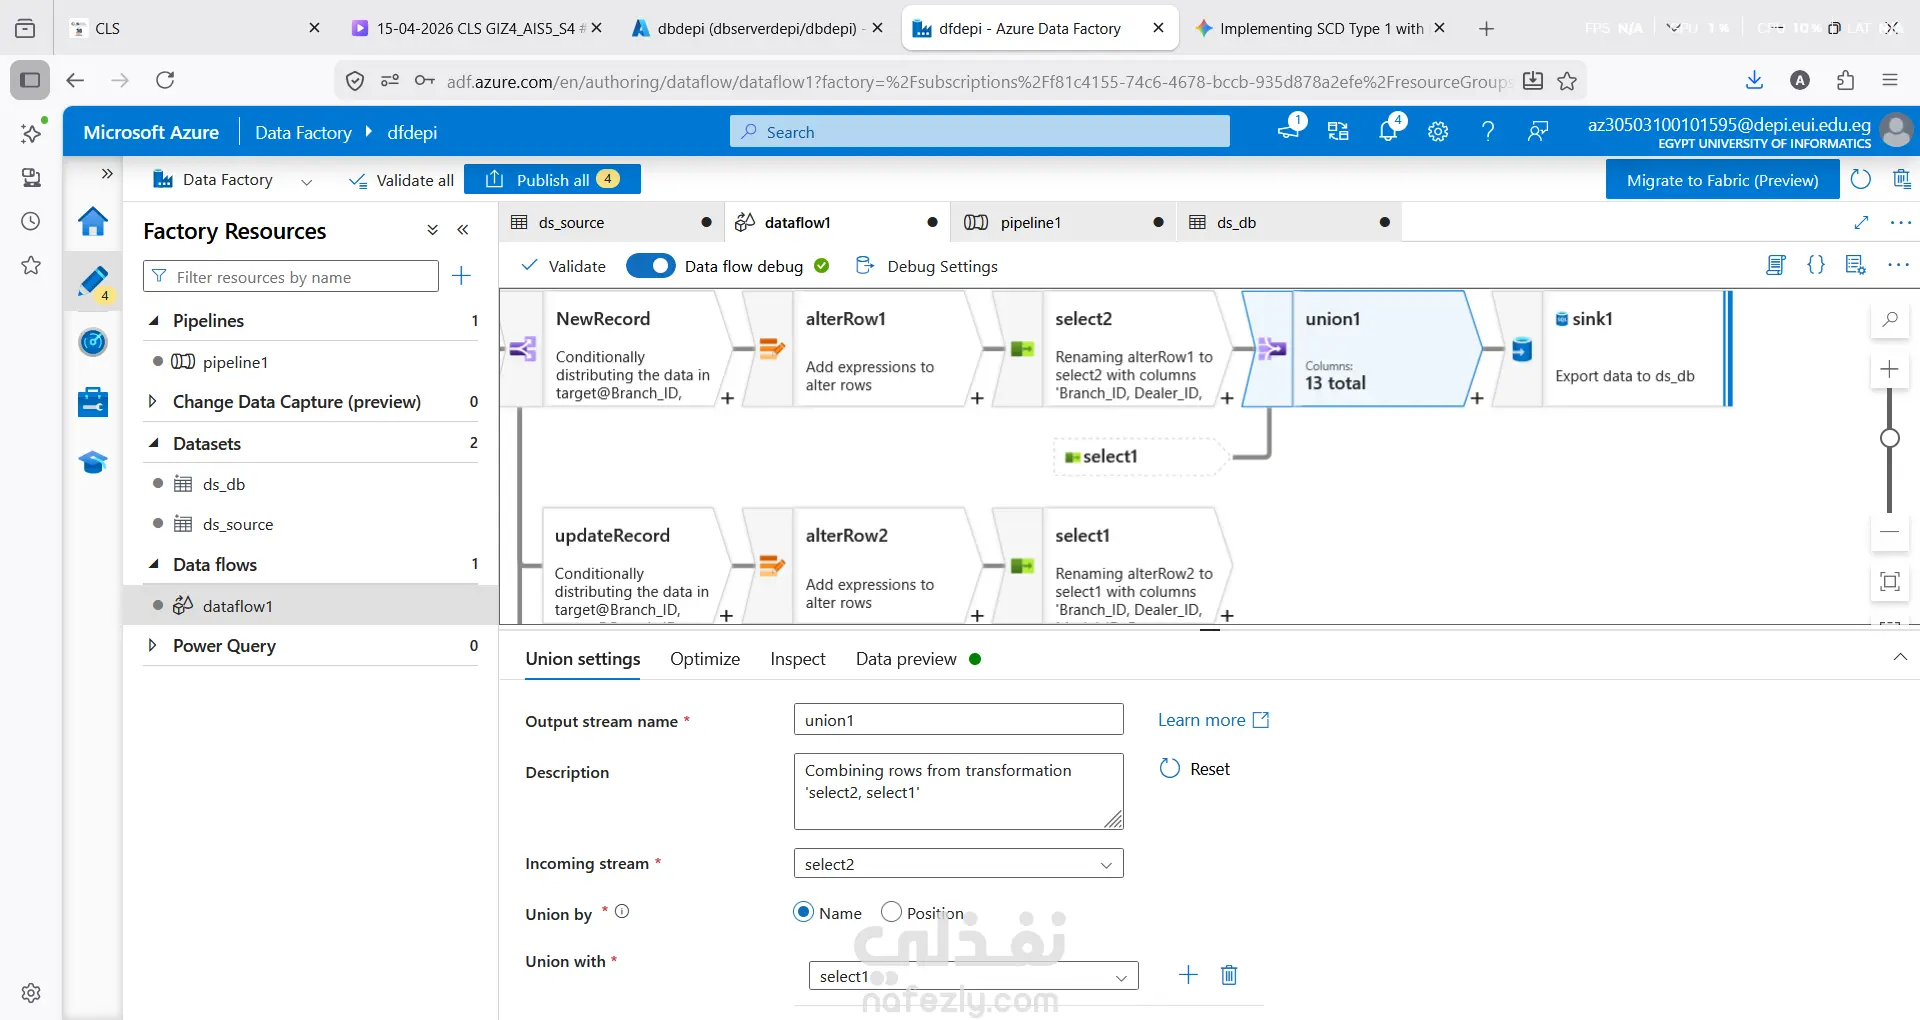Open the Incoming stream select2 dropdown
Image resolution: width=1920 pixels, height=1020 pixels.
coord(958,864)
